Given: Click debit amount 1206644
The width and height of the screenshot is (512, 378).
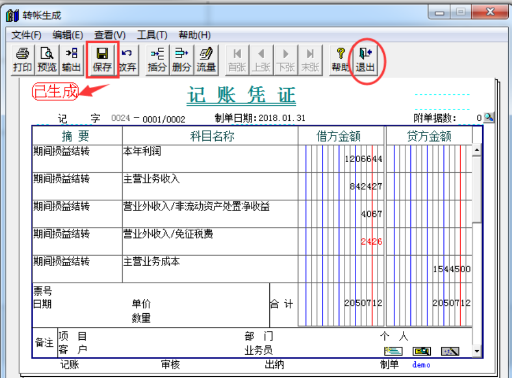Looking at the screenshot, I should (x=363, y=159).
